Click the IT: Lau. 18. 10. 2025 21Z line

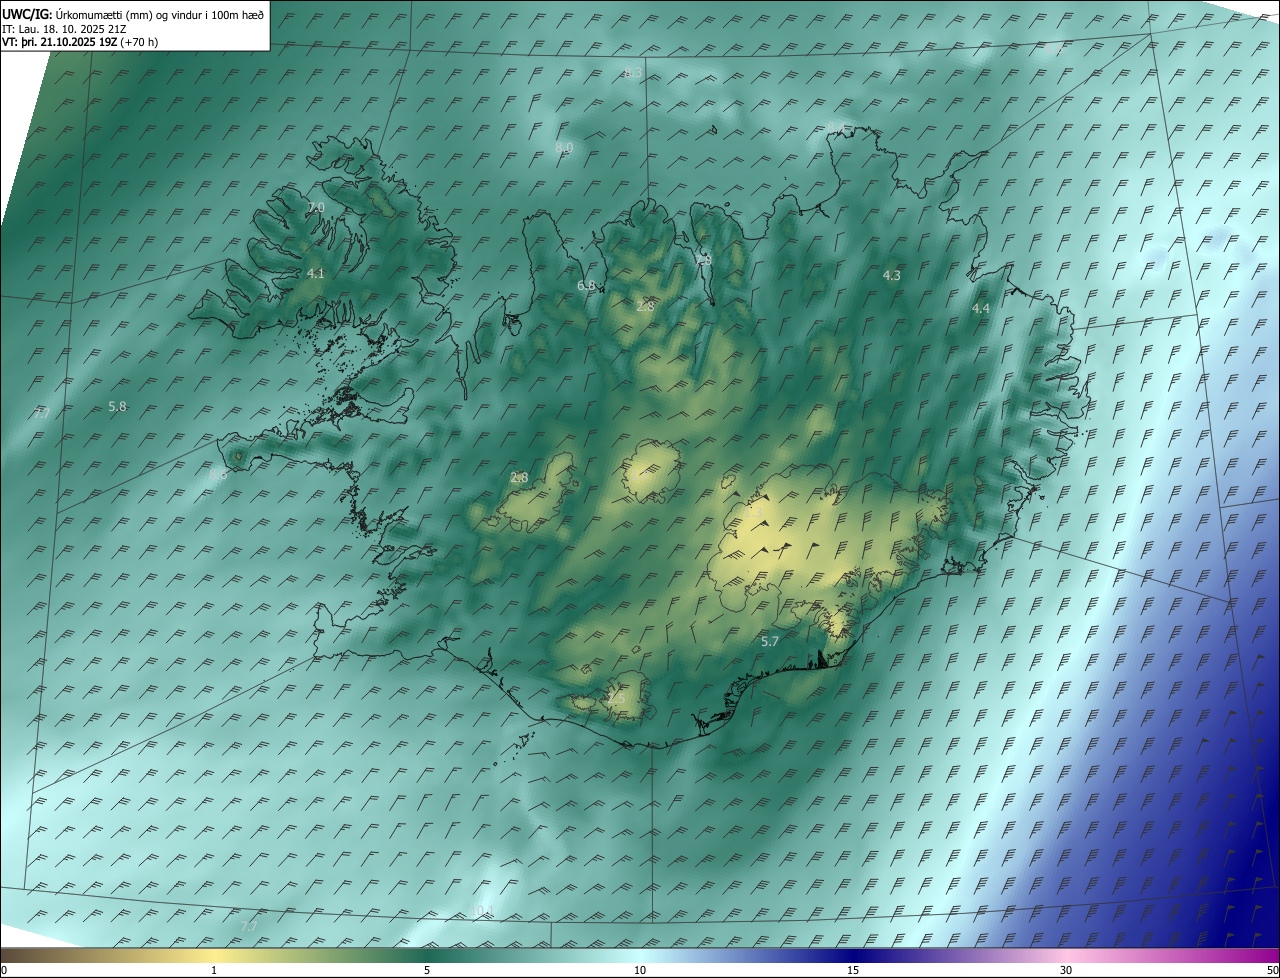point(63,29)
